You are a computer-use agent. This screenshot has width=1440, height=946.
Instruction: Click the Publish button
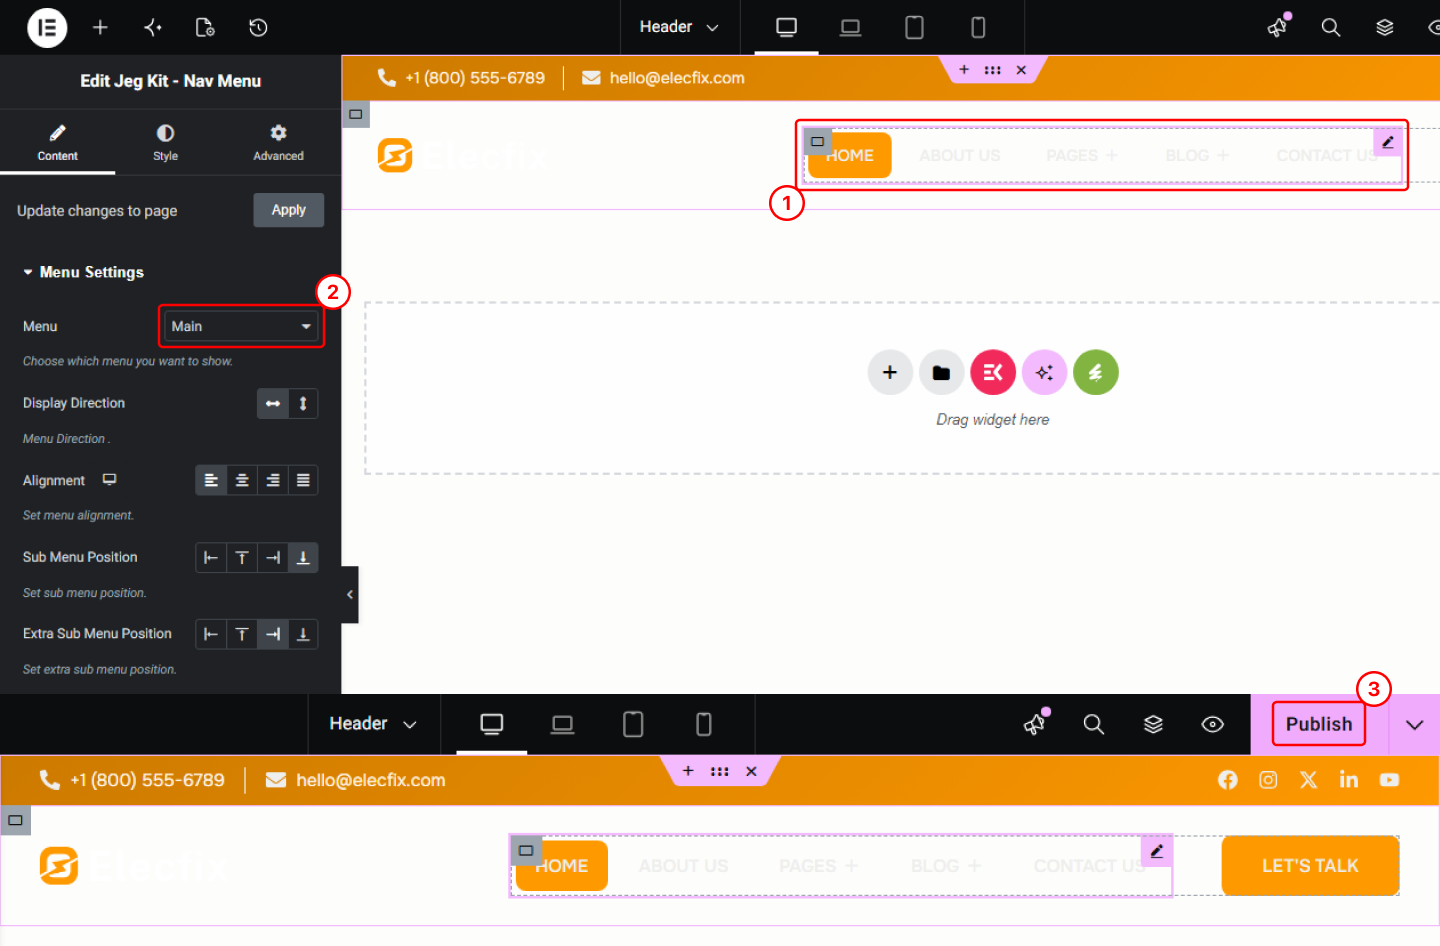pyautogui.click(x=1319, y=724)
